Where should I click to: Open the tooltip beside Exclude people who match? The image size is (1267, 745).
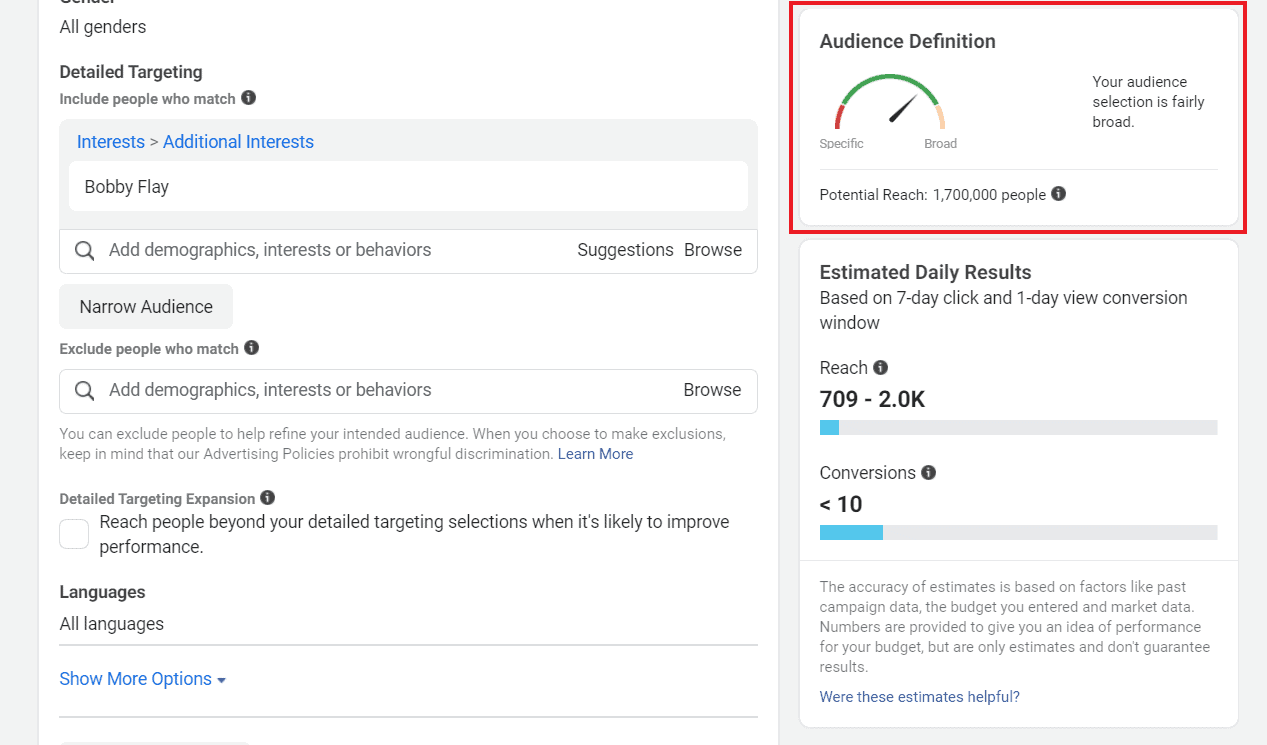[x=251, y=349]
